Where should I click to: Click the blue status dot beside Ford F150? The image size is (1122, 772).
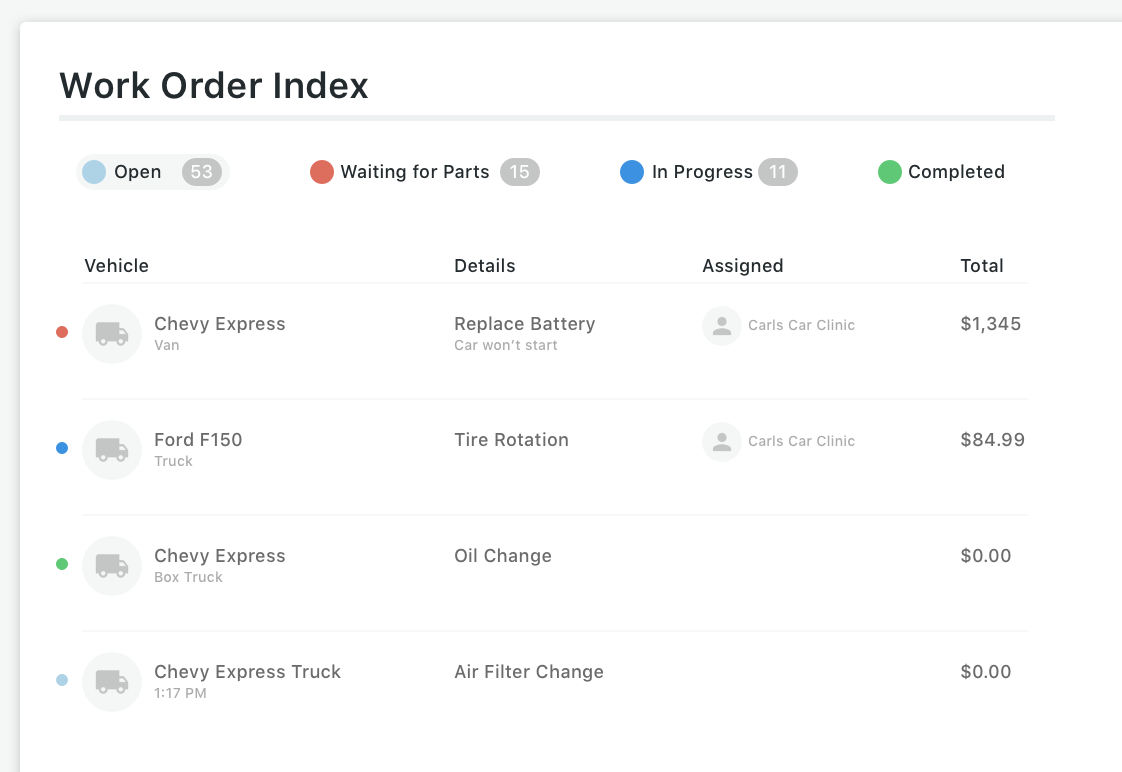click(x=62, y=448)
